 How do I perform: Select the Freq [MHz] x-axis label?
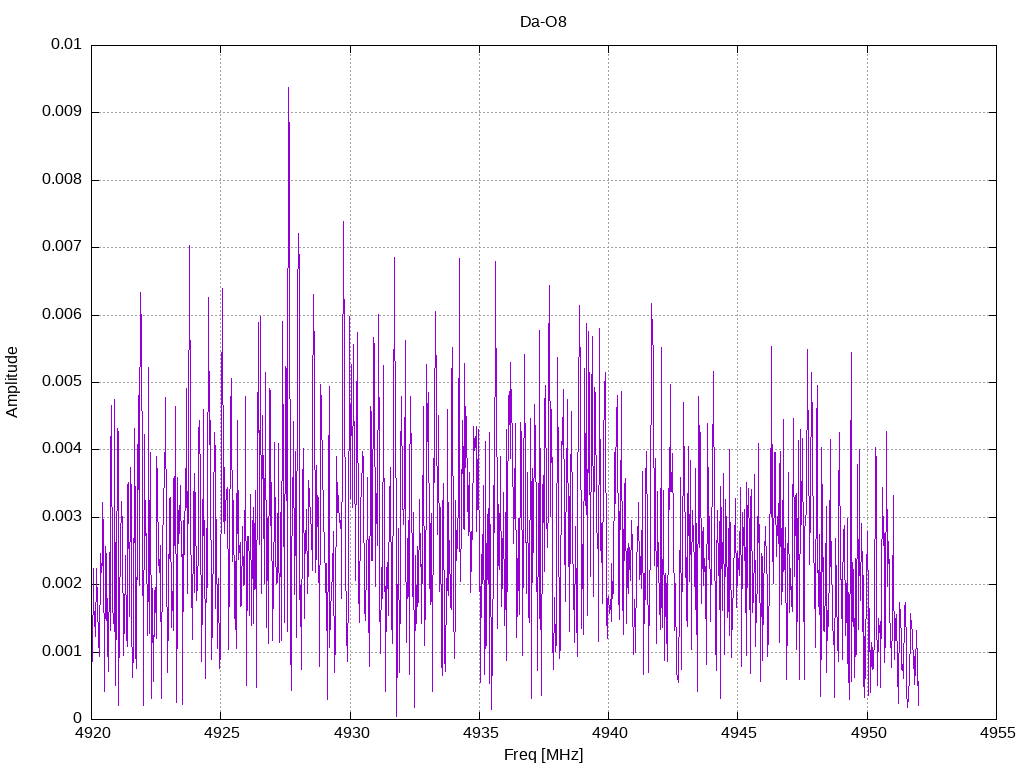click(x=543, y=755)
